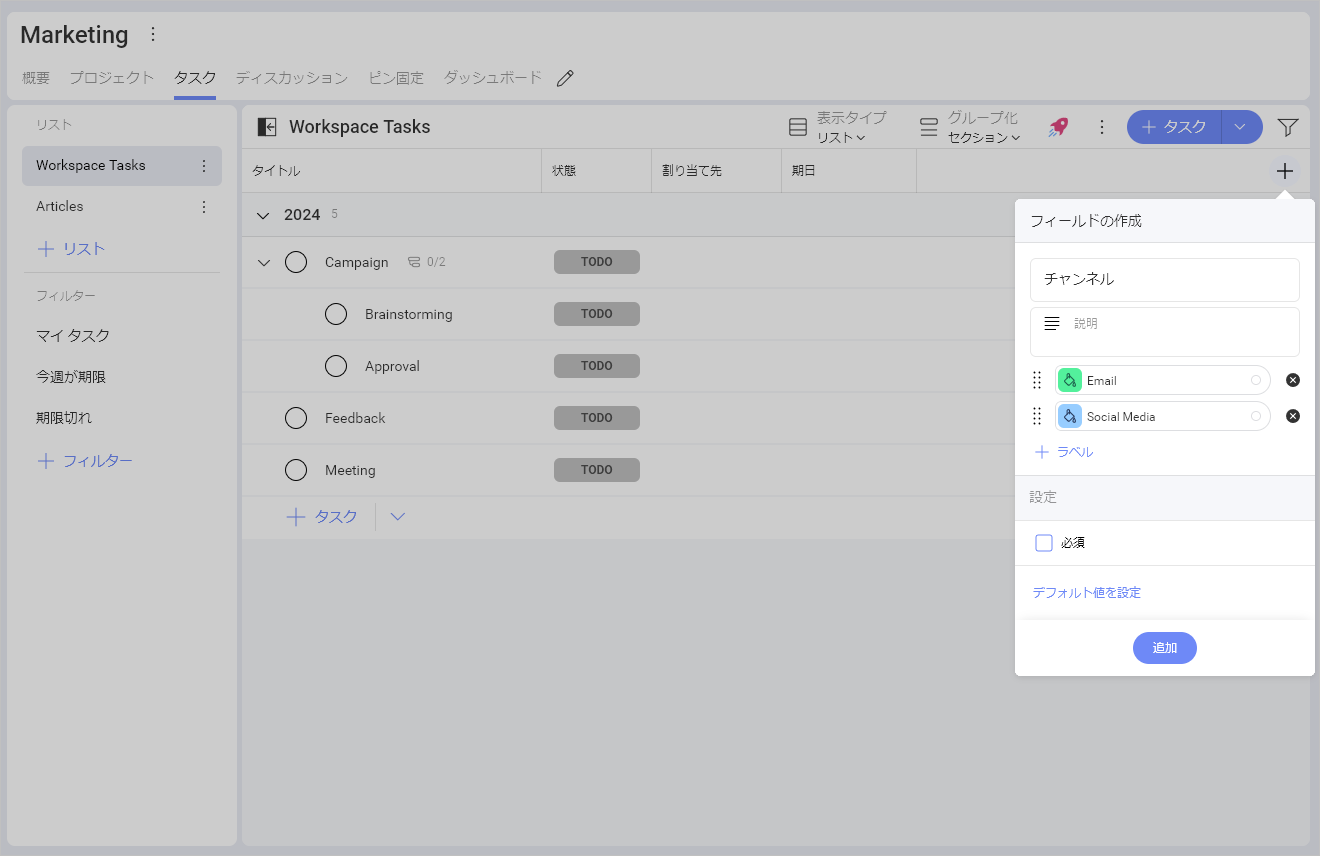The width and height of the screenshot is (1320, 856).
Task: Open the マイ タスク filter
Action: tap(73, 336)
